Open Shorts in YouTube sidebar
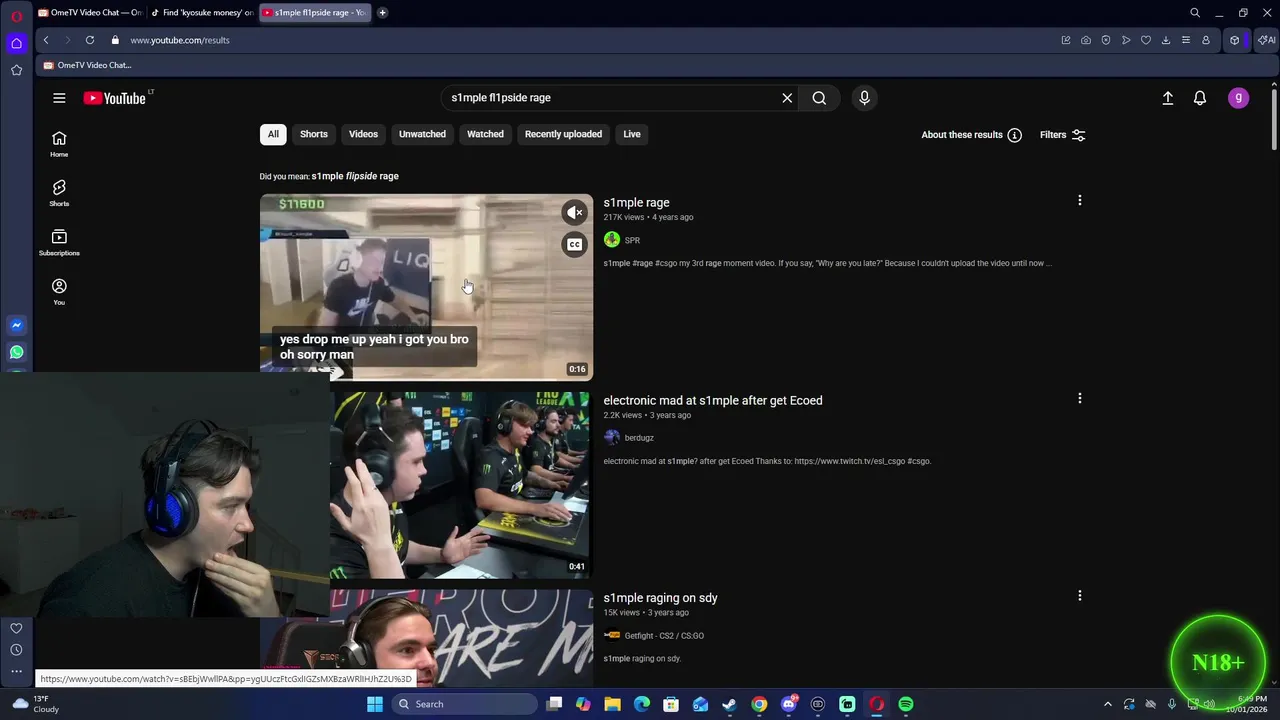This screenshot has width=1280, height=720. tap(59, 193)
